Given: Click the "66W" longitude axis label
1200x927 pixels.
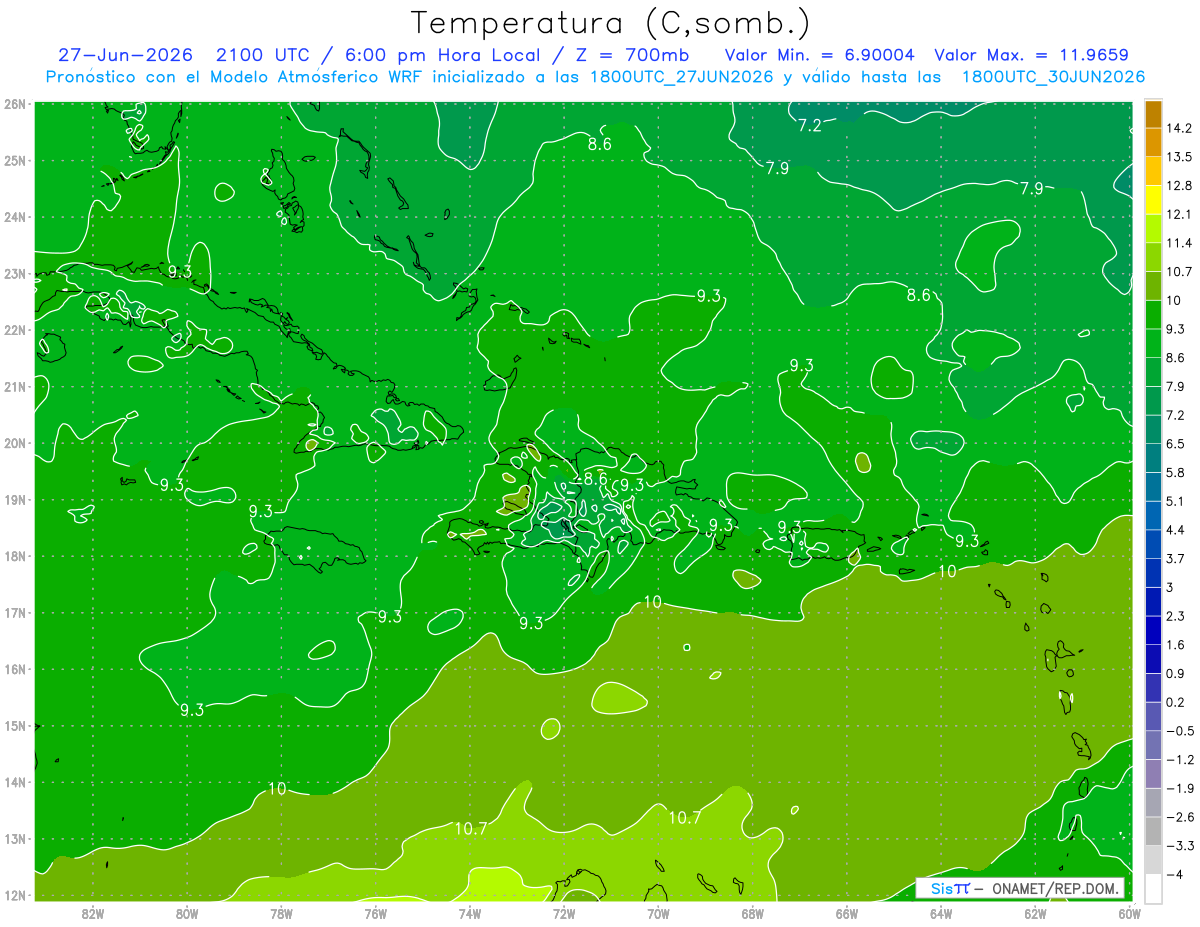Looking at the screenshot, I should 847,913.
